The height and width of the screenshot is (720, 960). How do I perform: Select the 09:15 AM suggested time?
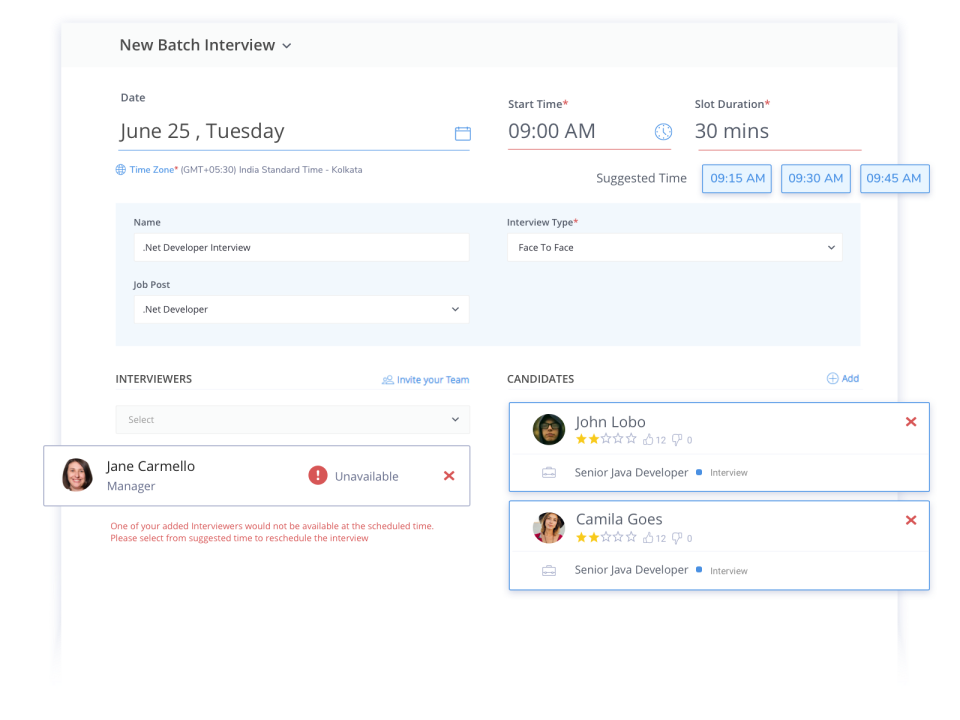[736, 178]
